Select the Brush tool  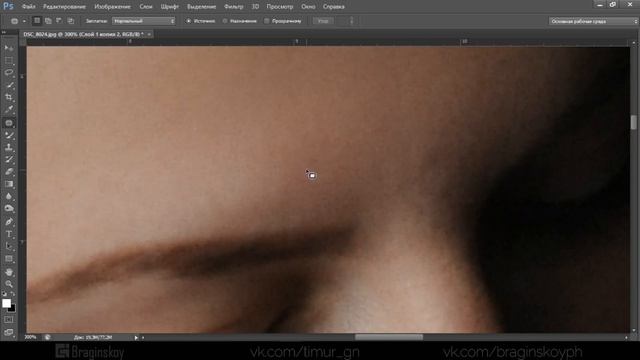(9, 135)
